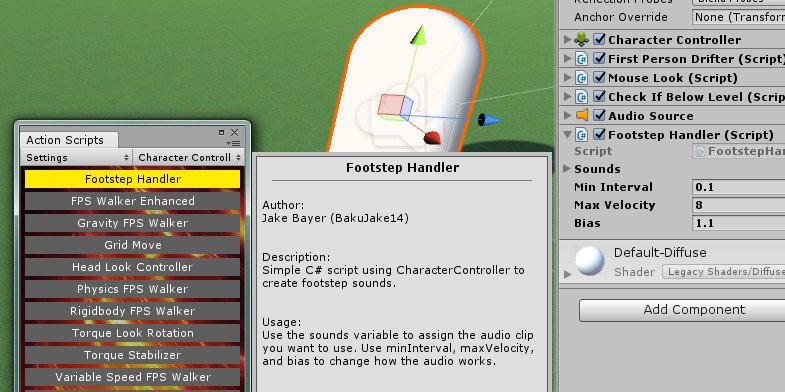Open the Action Scripts panel options menu icon

pyautogui.click(x=234, y=143)
